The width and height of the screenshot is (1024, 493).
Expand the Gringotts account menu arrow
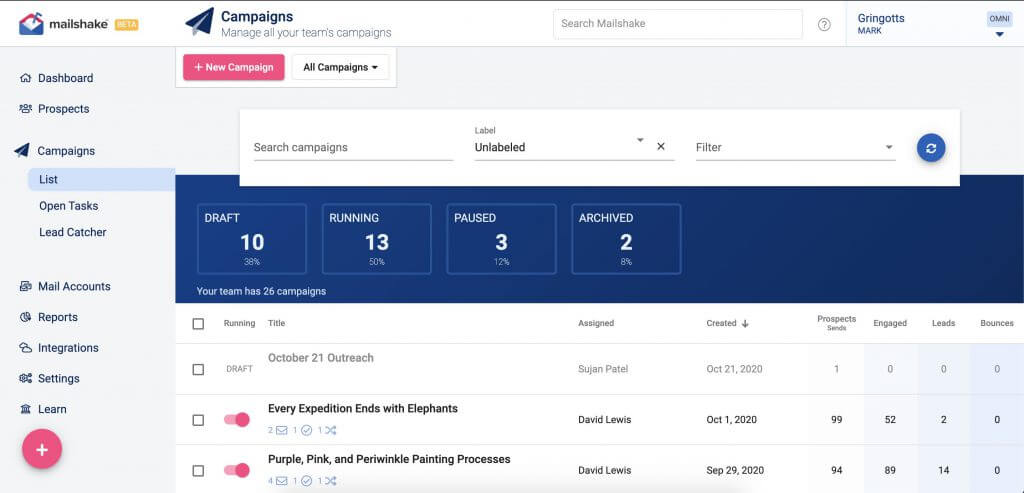999,35
